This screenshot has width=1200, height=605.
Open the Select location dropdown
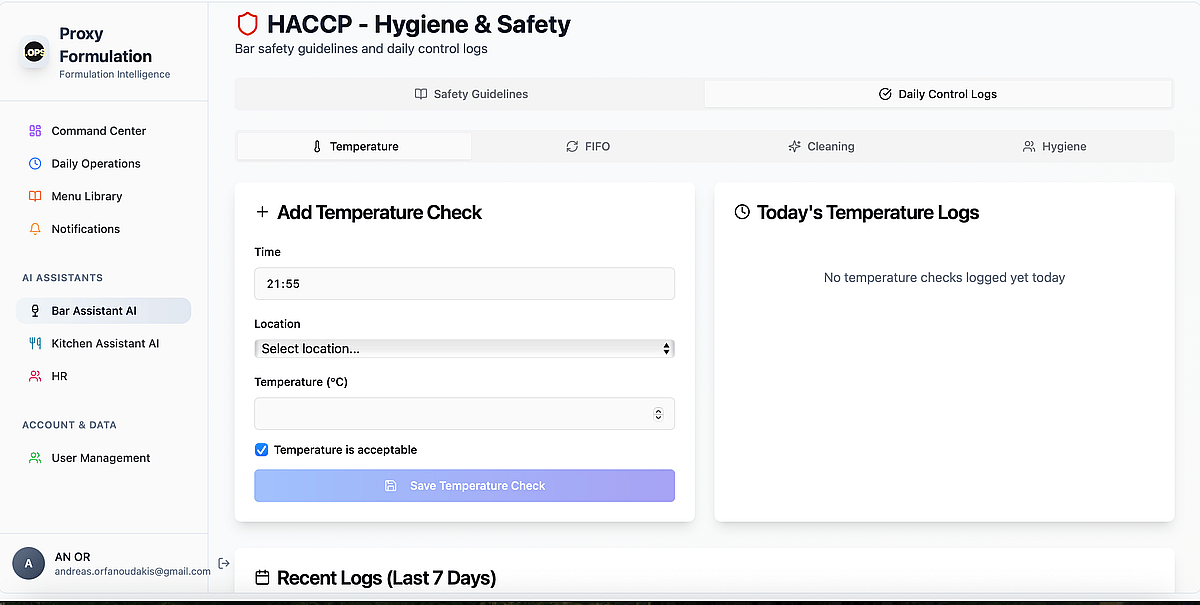pyautogui.click(x=464, y=349)
